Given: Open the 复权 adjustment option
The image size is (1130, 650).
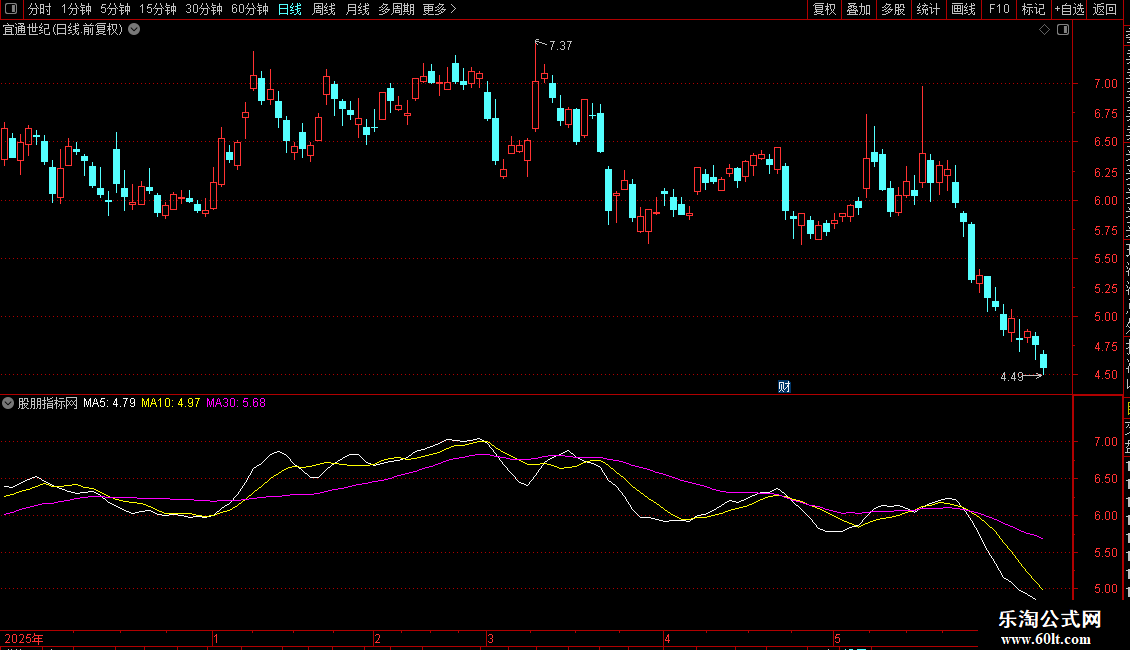Looking at the screenshot, I should pyautogui.click(x=824, y=9).
